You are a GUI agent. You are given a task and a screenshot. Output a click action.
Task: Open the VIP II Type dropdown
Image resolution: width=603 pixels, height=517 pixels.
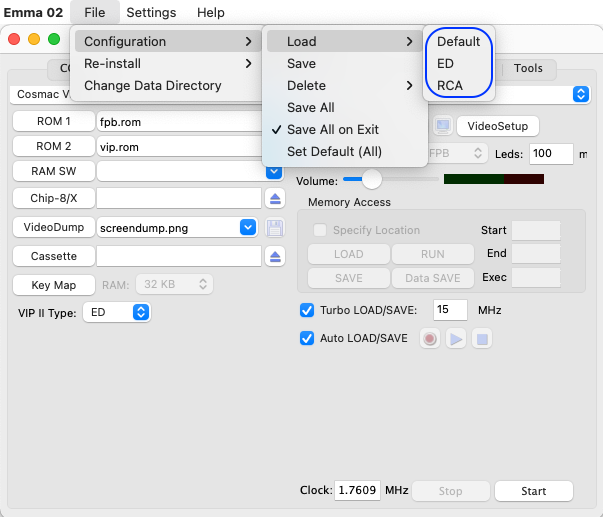tap(117, 312)
